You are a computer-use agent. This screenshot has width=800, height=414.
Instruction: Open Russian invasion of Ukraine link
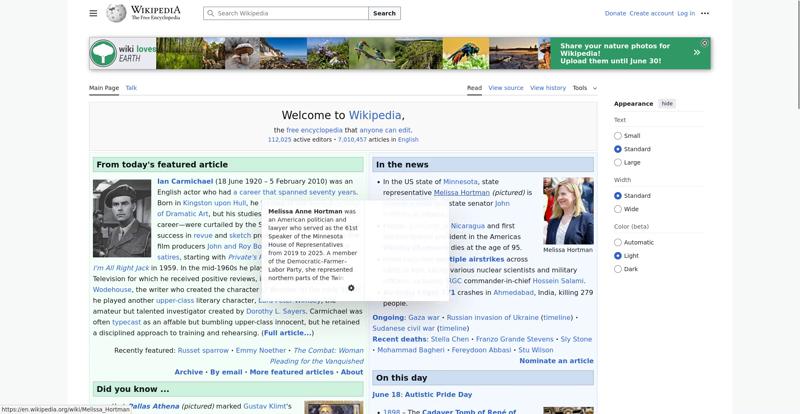(492, 317)
